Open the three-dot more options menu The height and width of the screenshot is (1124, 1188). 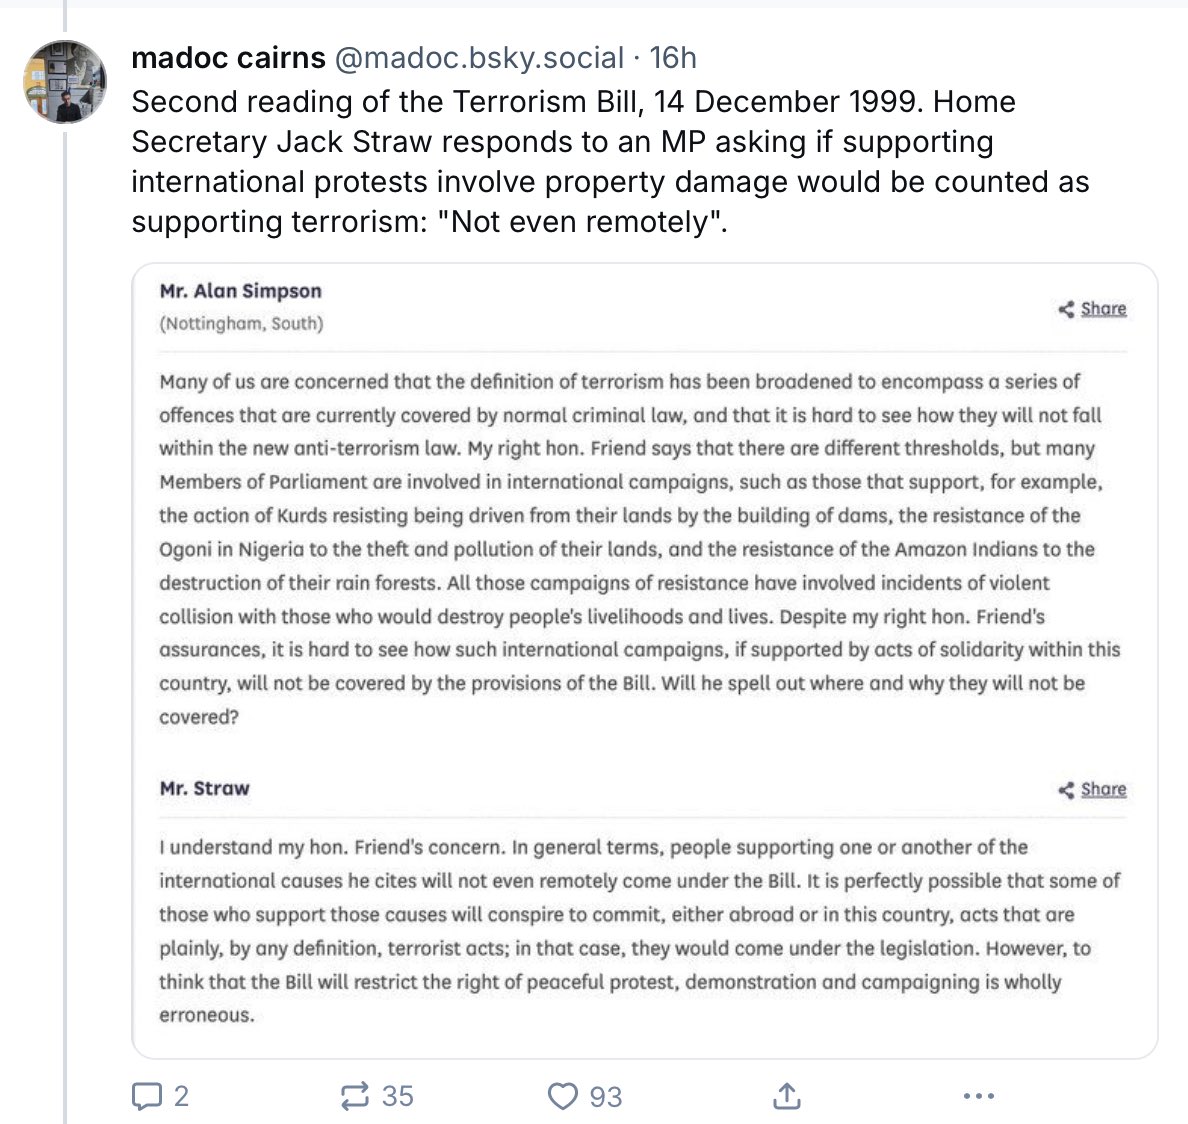pyautogui.click(x=979, y=1095)
